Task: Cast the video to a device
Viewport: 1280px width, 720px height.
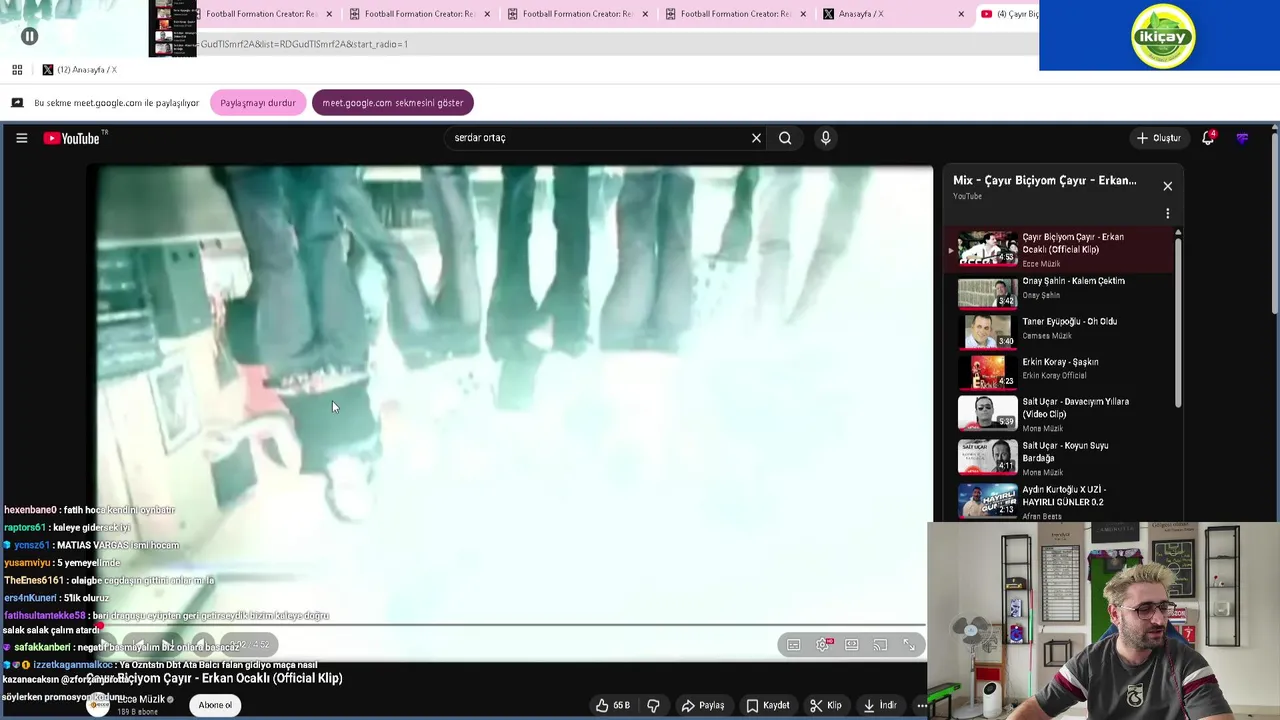Action: (880, 645)
